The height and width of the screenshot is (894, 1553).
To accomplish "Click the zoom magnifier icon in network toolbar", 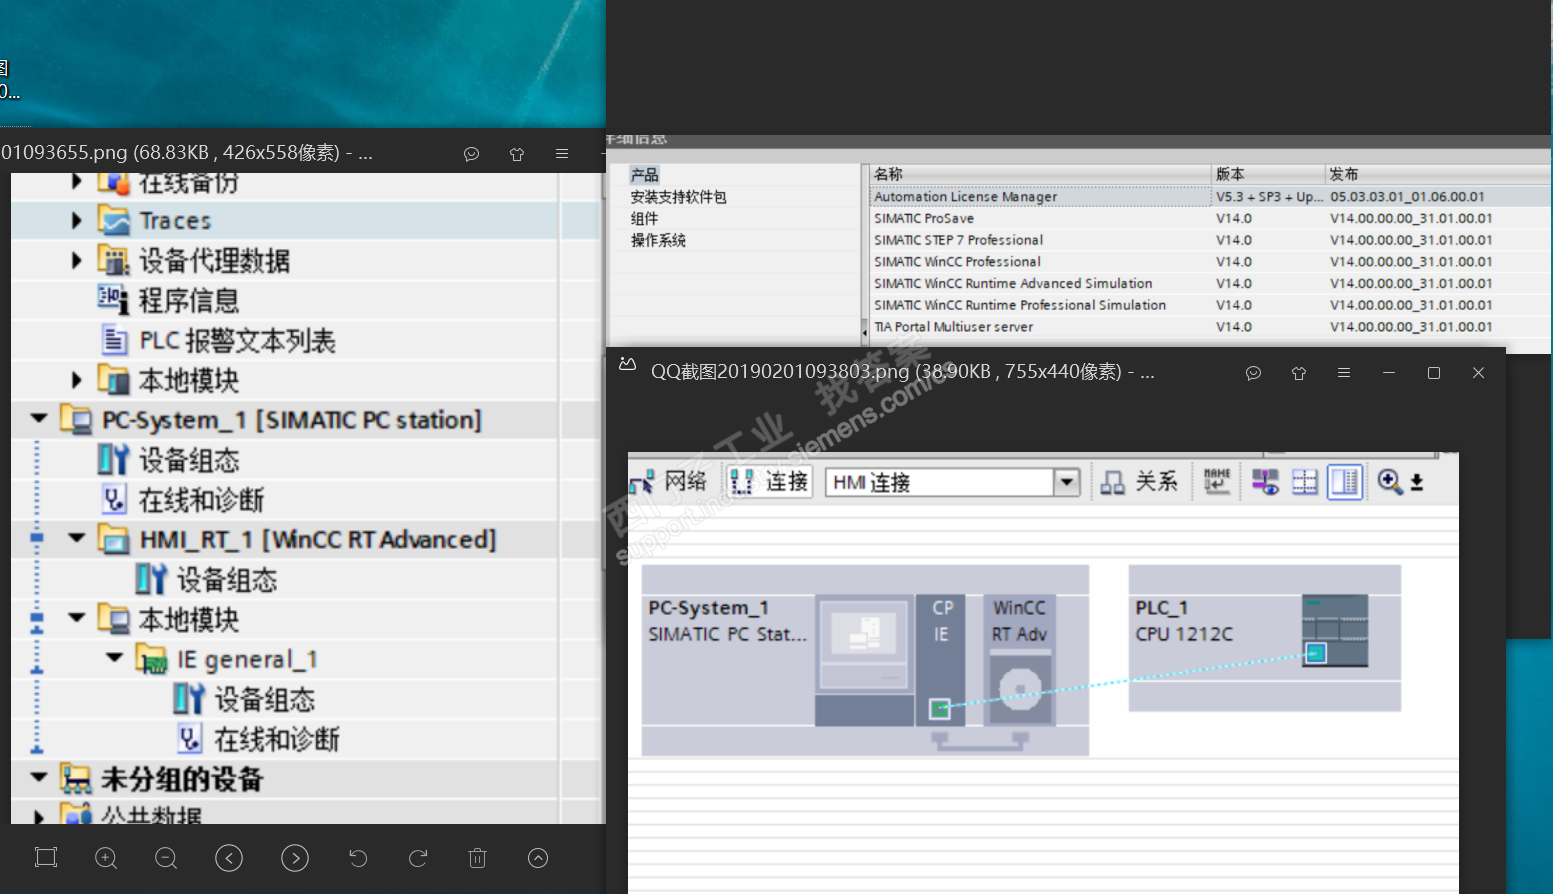I will point(1390,482).
